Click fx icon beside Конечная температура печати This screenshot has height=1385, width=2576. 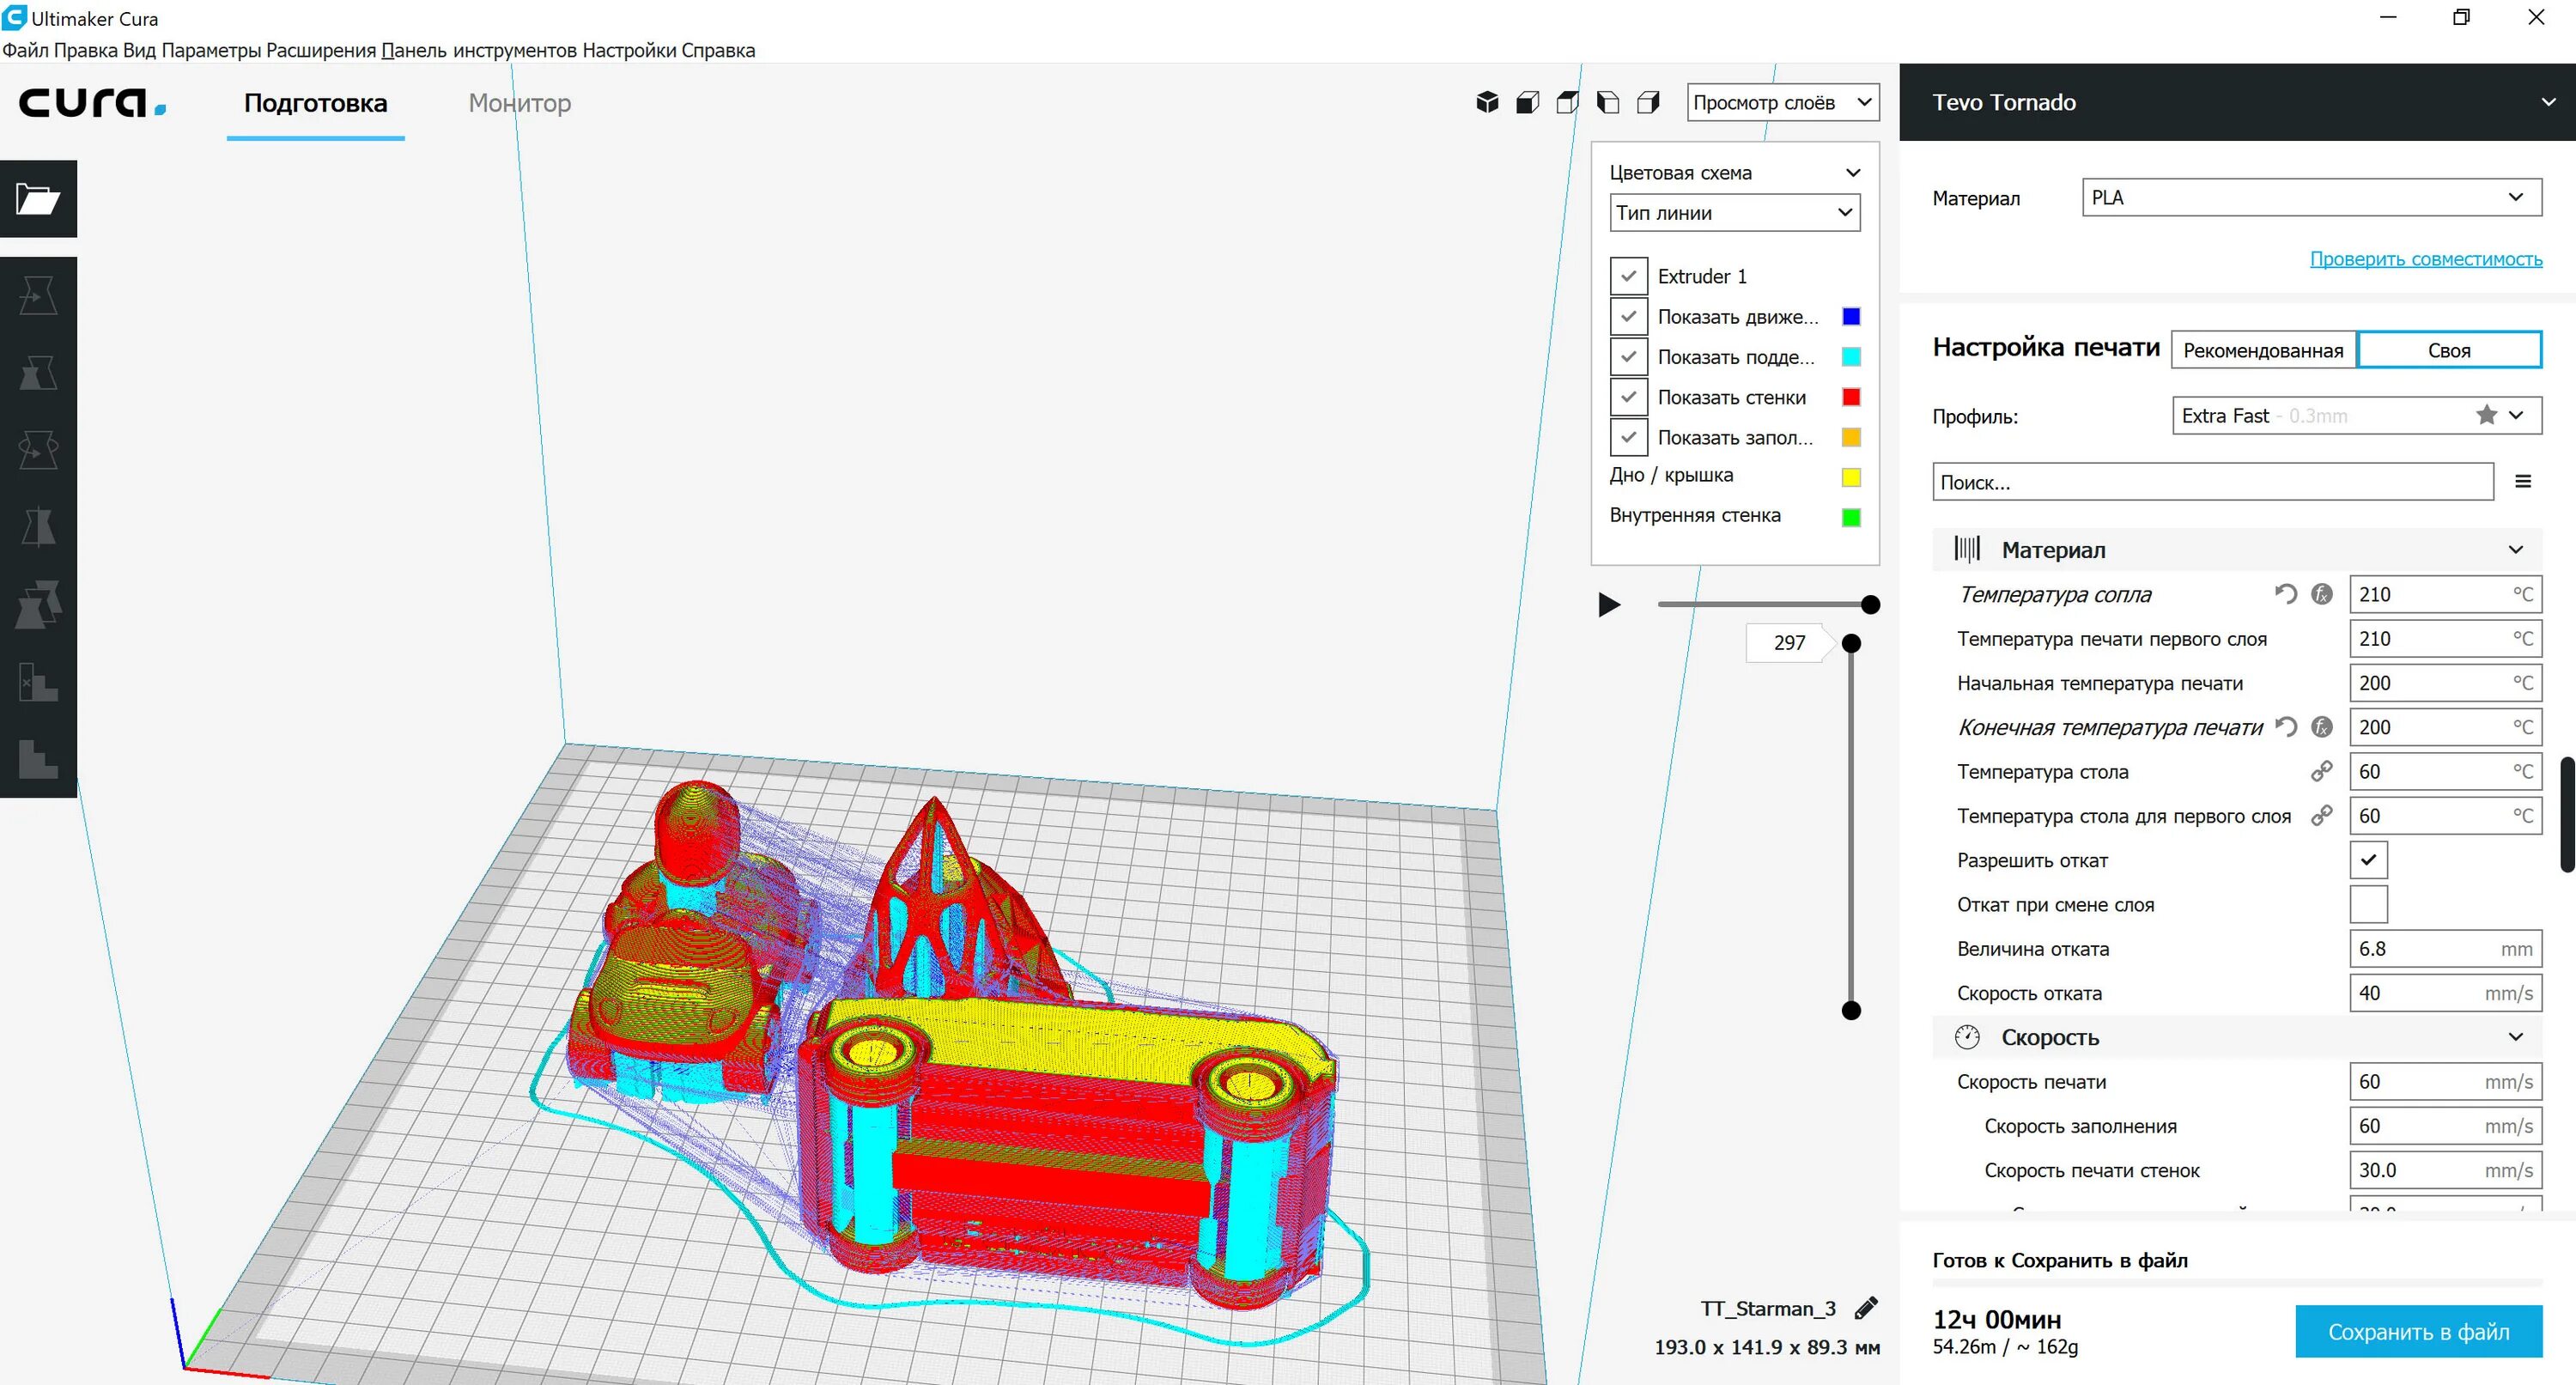pos(2322,727)
